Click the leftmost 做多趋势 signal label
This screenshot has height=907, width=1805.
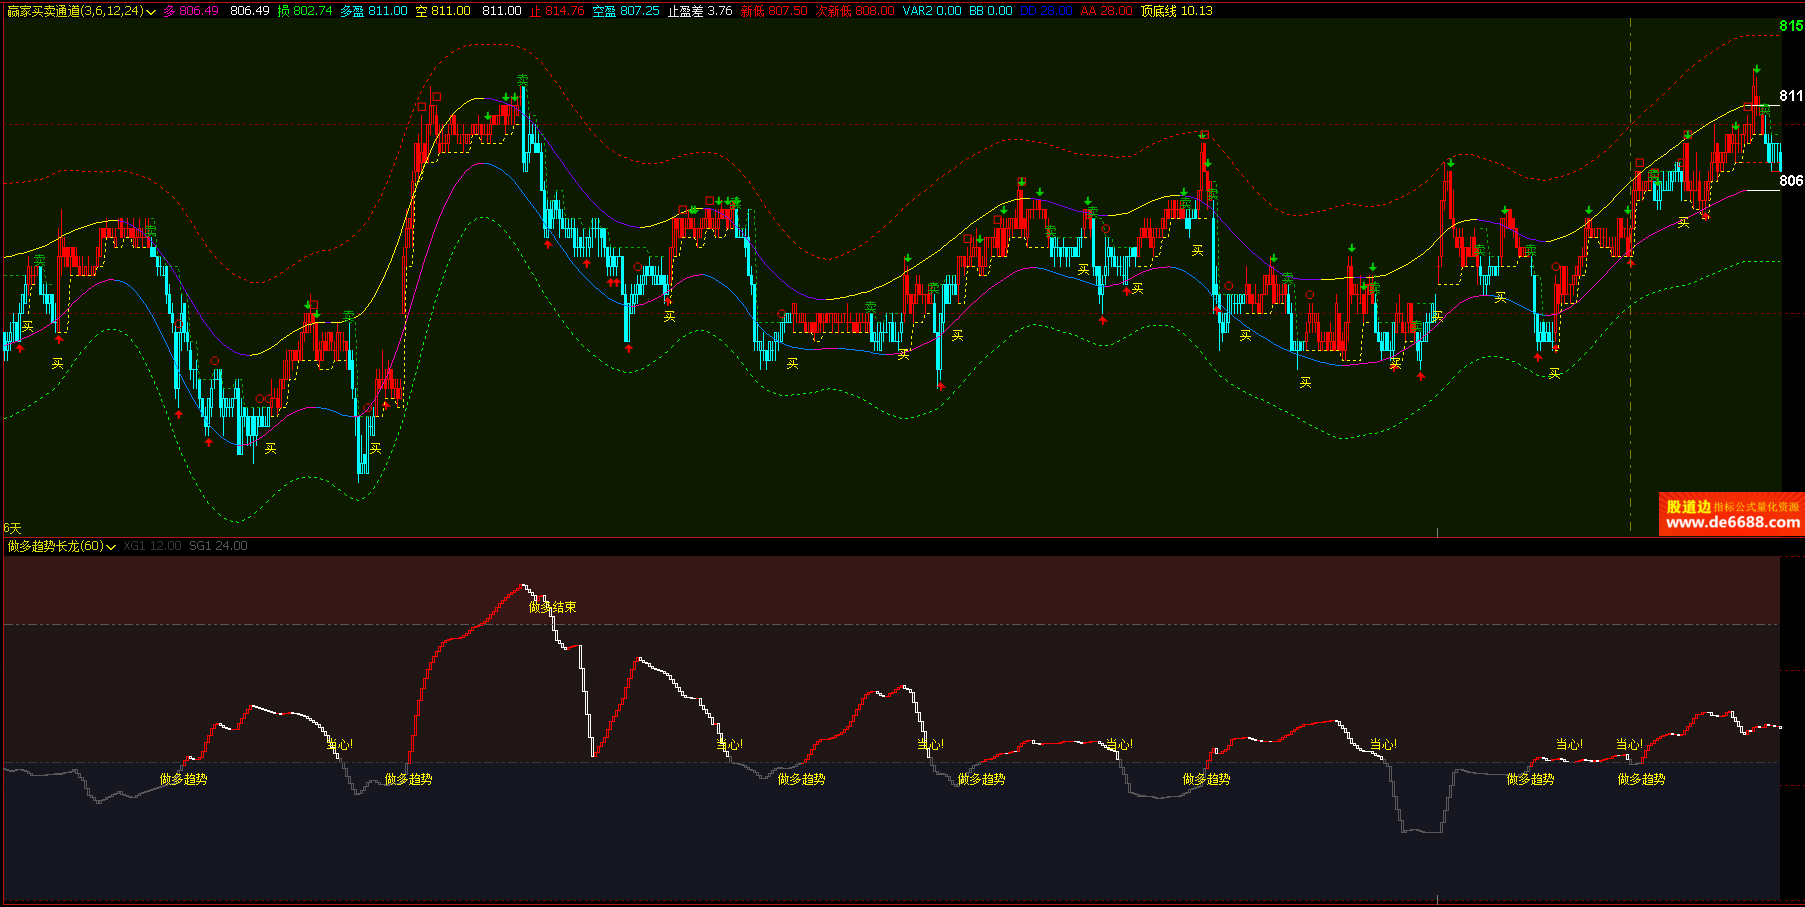[x=184, y=779]
